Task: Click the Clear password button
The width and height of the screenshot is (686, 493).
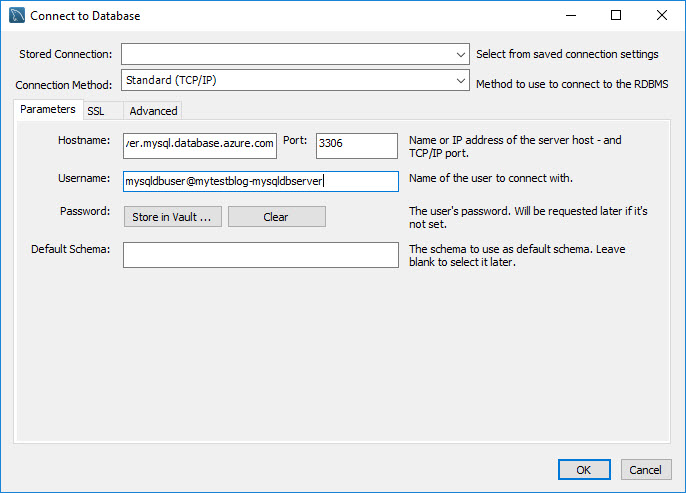Action: (x=276, y=217)
